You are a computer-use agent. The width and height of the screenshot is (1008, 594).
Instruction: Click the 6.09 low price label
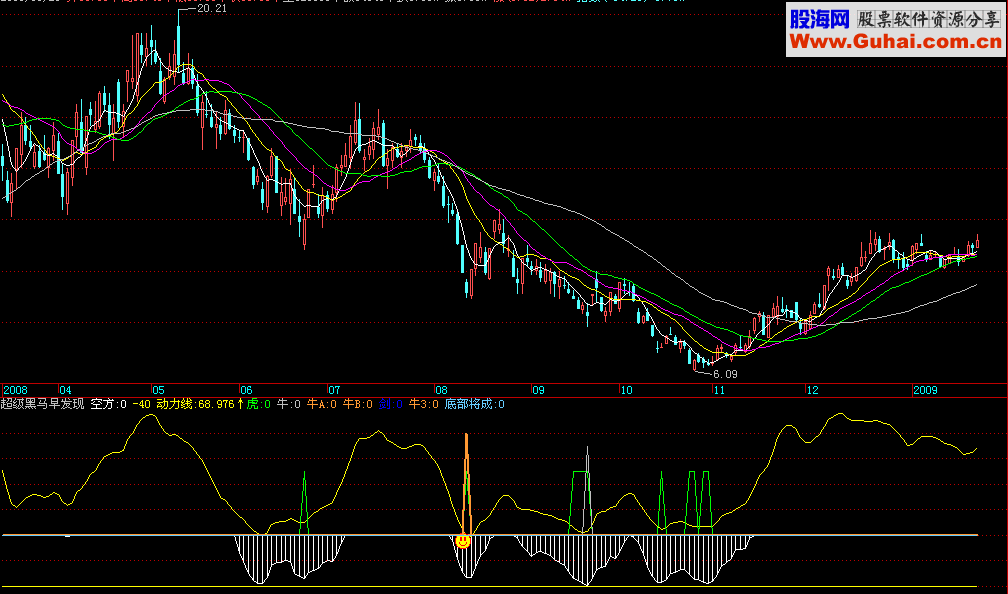pyautogui.click(x=725, y=374)
